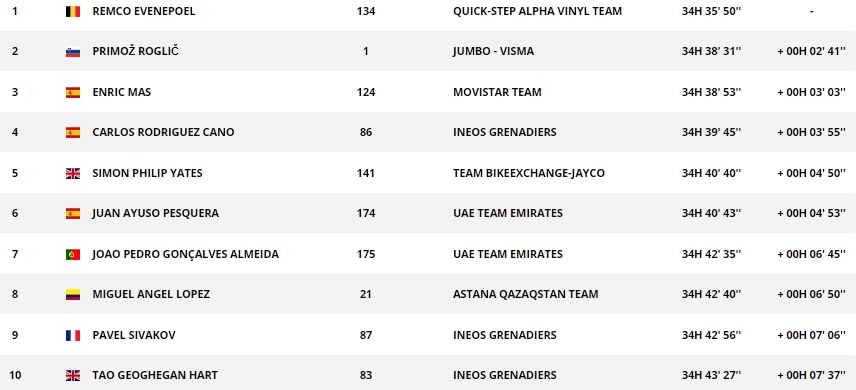Click bib number 134 in first row

coord(366,11)
